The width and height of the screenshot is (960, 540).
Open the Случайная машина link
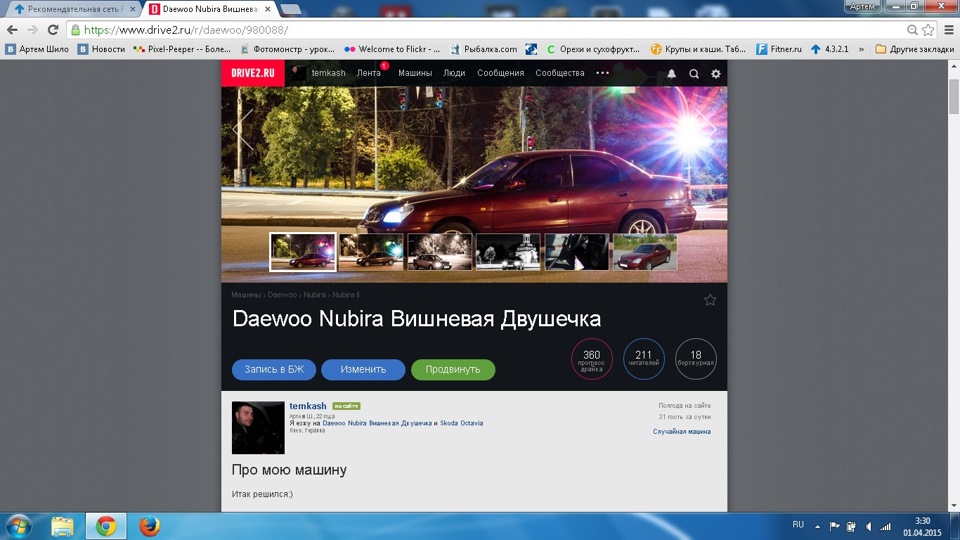click(681, 432)
